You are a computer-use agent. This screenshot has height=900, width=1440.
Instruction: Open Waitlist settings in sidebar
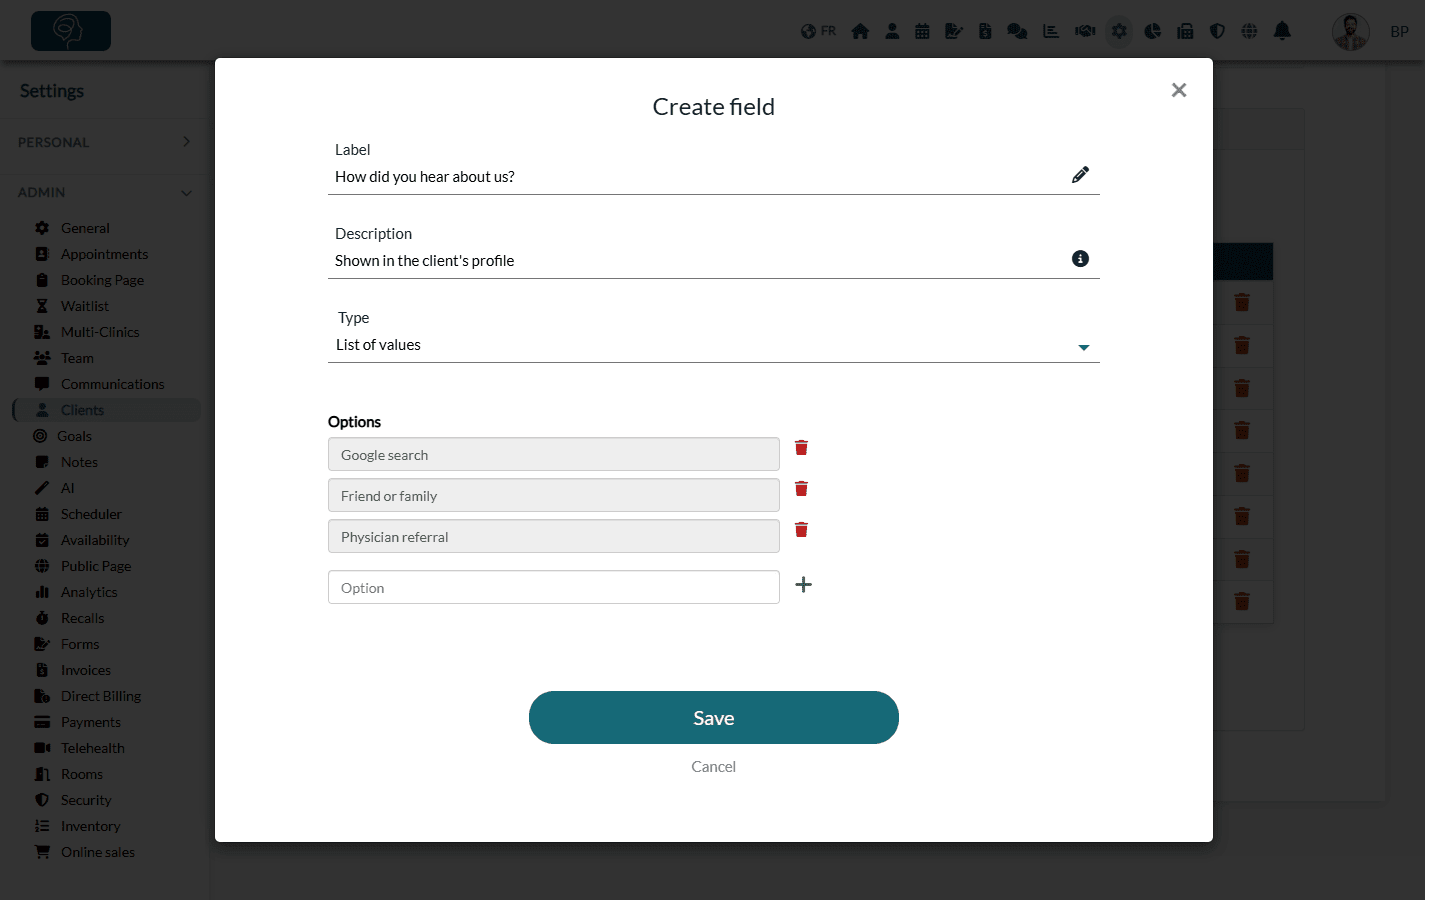(x=84, y=306)
